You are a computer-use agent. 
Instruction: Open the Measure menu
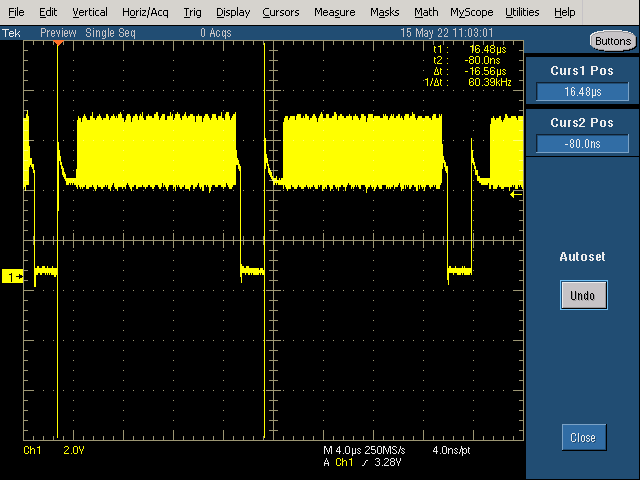tap(334, 12)
